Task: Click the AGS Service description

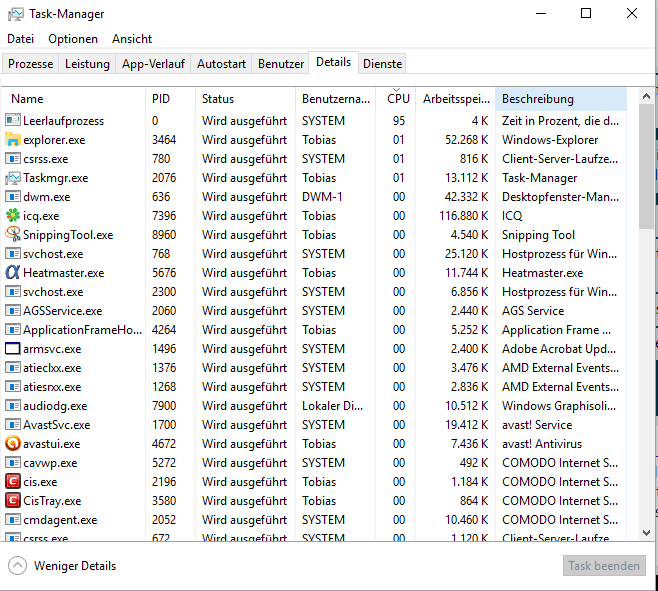Action: click(x=533, y=311)
